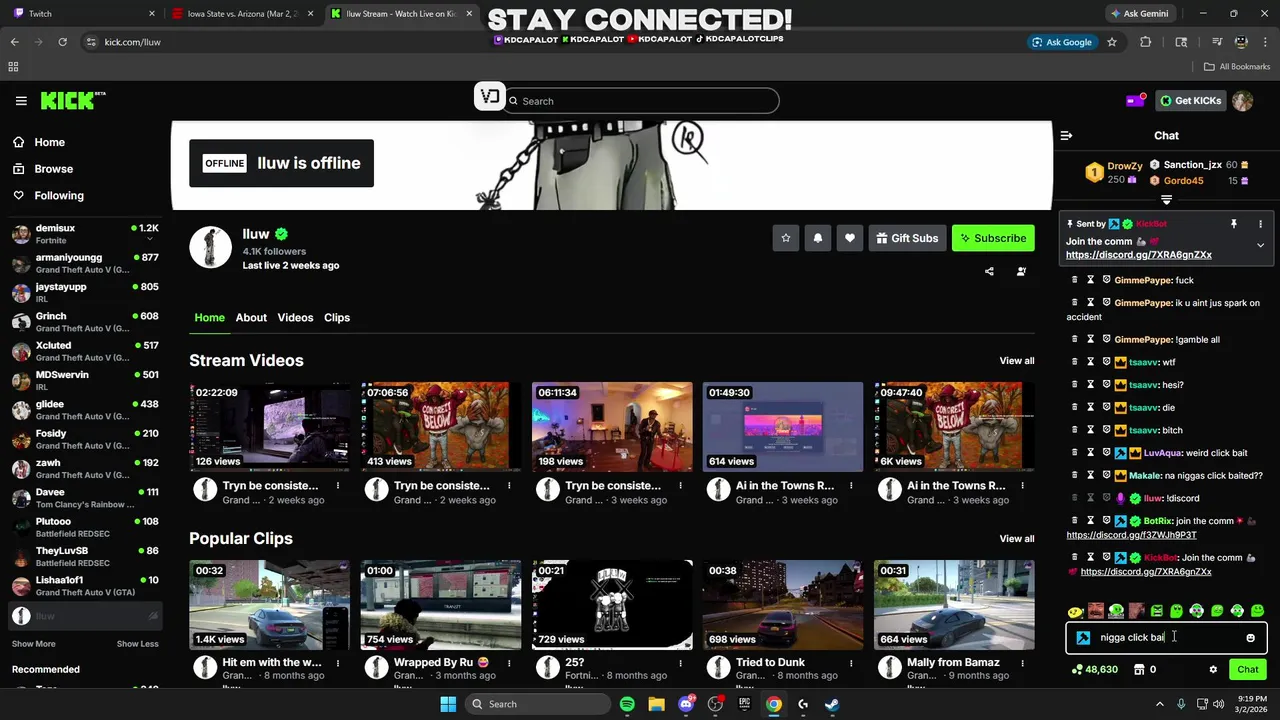The image size is (1280, 720).
Task: Unpin the pinned KickBot message
Action: click(1234, 224)
